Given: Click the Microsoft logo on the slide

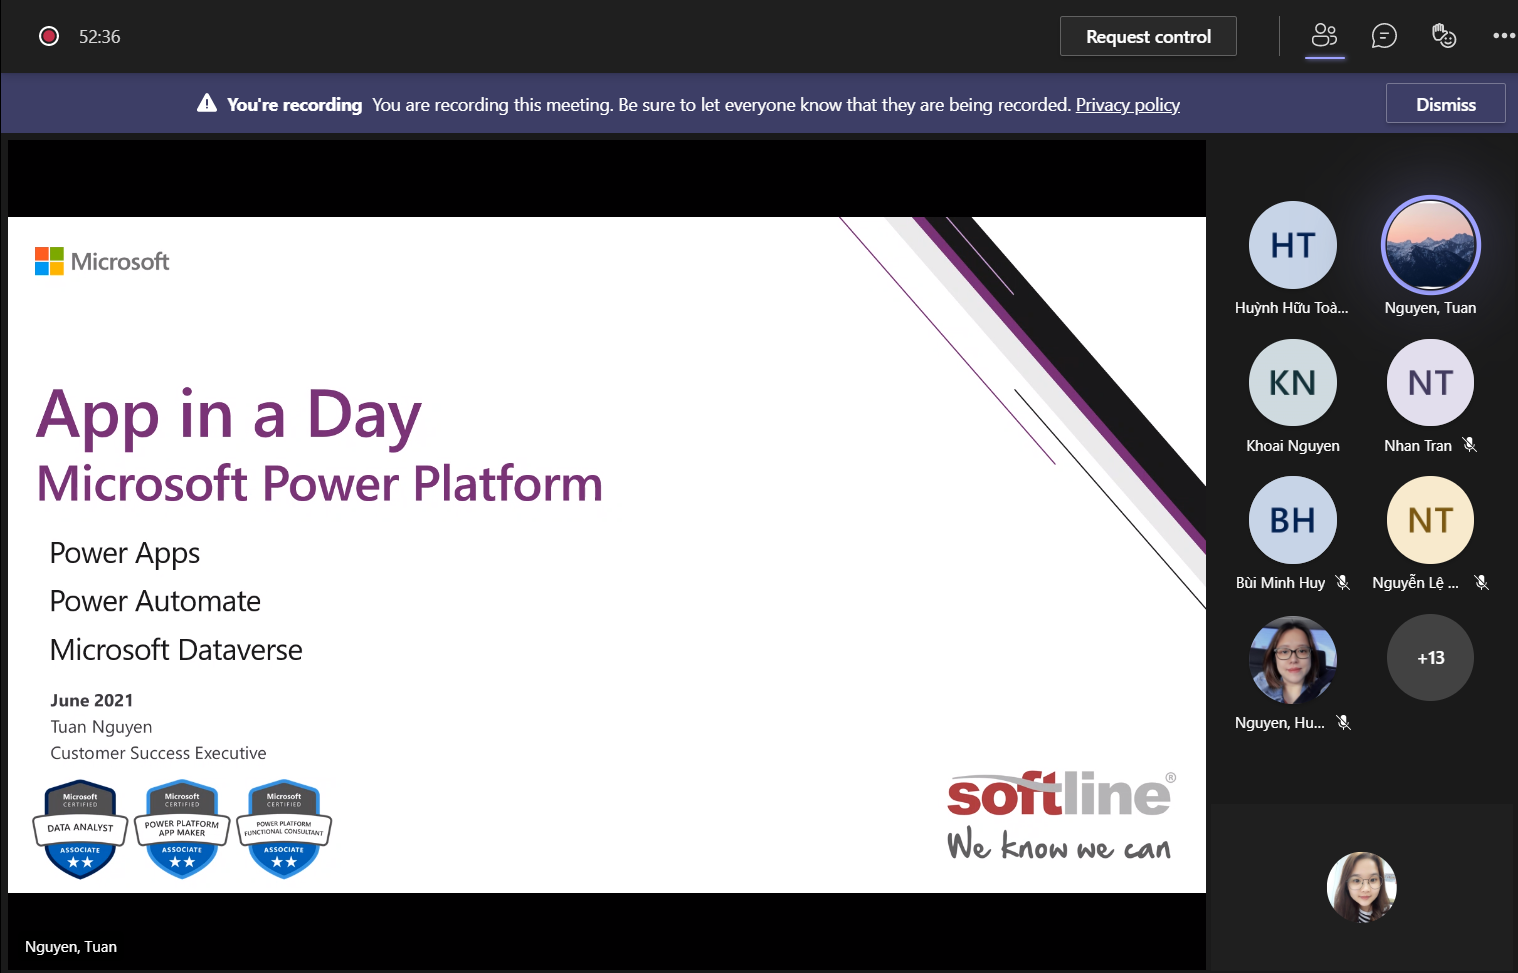Looking at the screenshot, I should coord(102,262).
